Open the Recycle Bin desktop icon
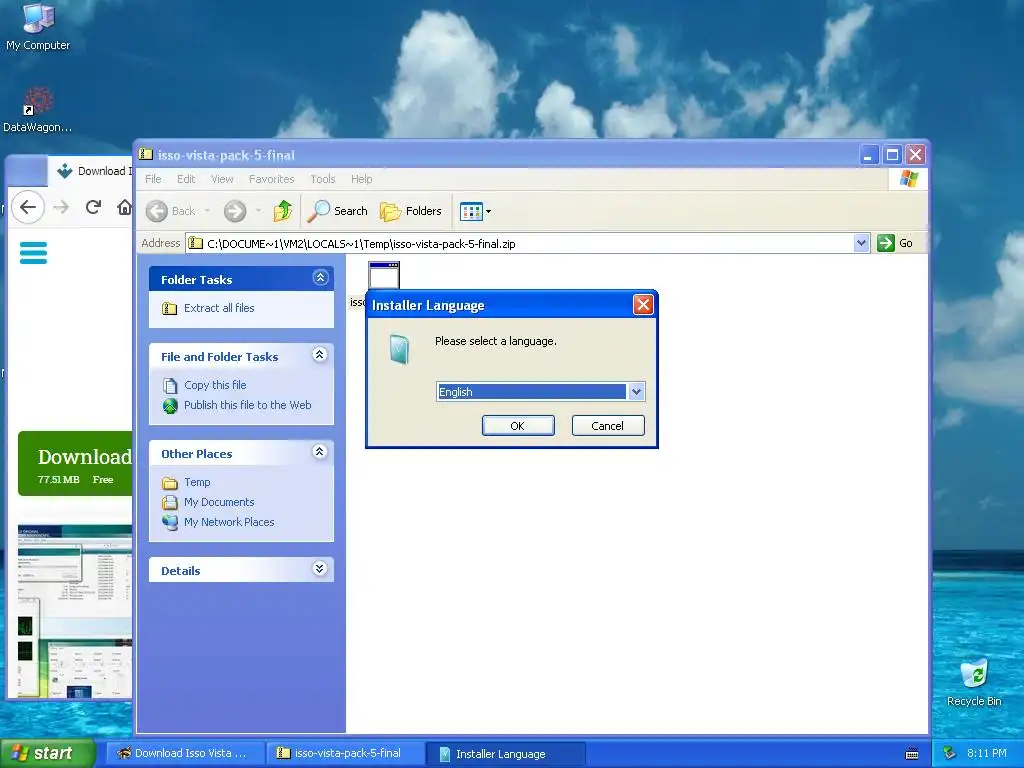1024x768 pixels. 974,682
